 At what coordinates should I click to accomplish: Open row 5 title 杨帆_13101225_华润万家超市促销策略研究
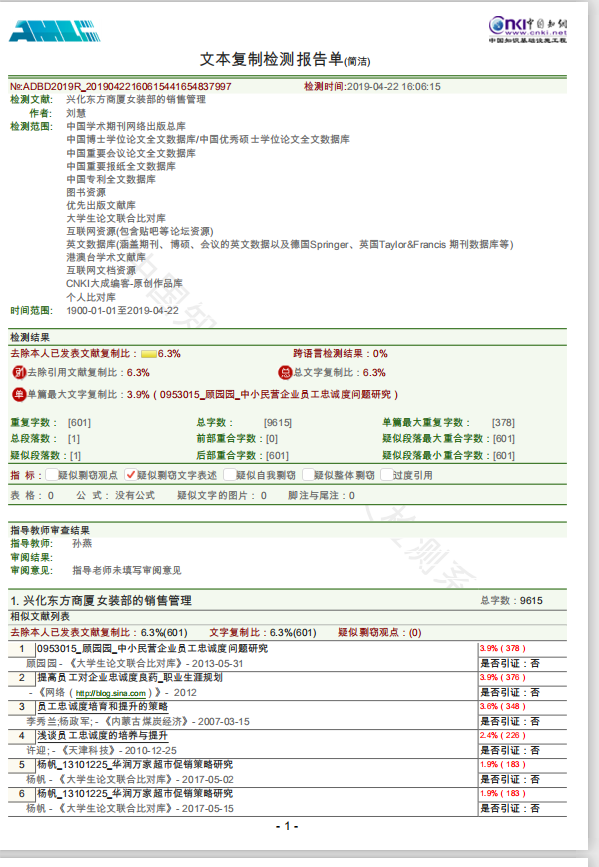click(x=135, y=764)
